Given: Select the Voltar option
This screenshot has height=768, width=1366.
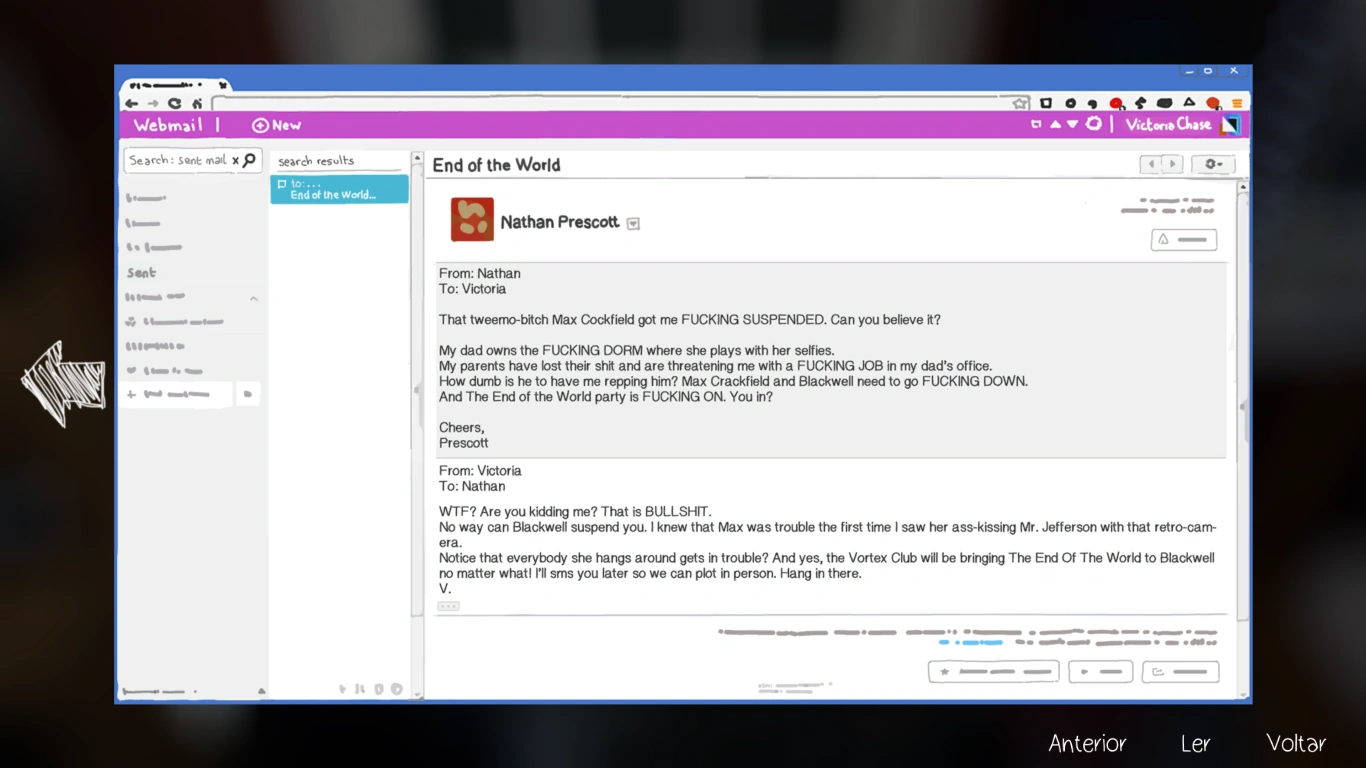Looking at the screenshot, I should click(x=1296, y=743).
